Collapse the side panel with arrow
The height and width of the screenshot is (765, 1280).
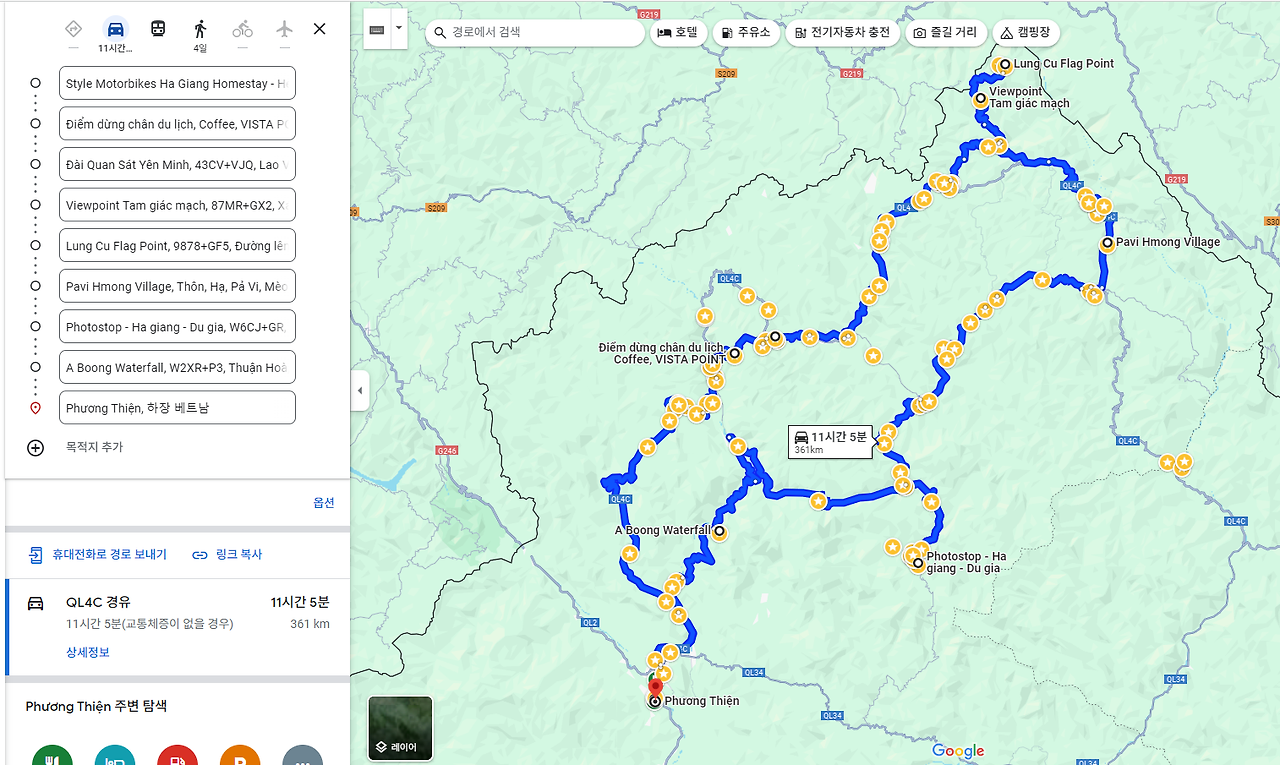[x=360, y=391]
